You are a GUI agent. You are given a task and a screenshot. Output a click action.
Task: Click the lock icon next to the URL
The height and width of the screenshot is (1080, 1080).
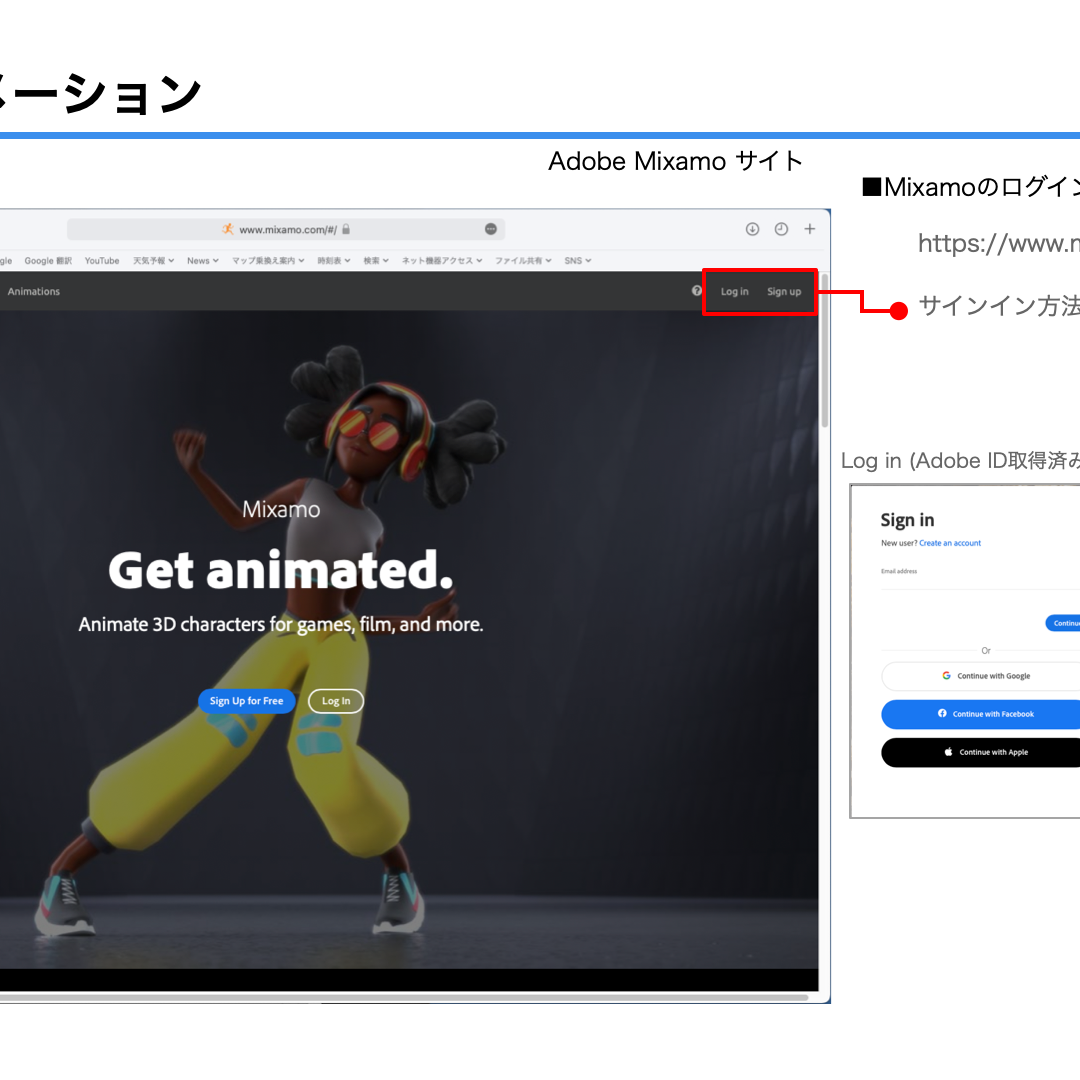pyautogui.click(x=346, y=229)
